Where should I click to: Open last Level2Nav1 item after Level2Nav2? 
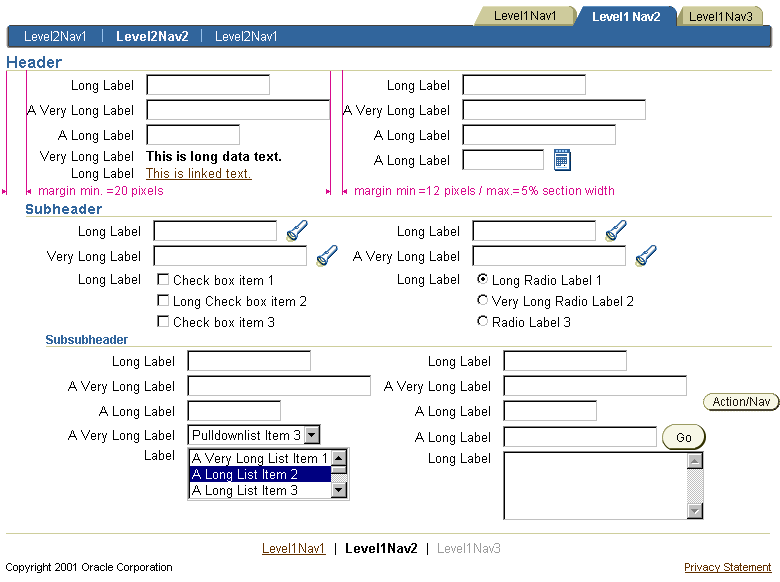click(x=246, y=36)
